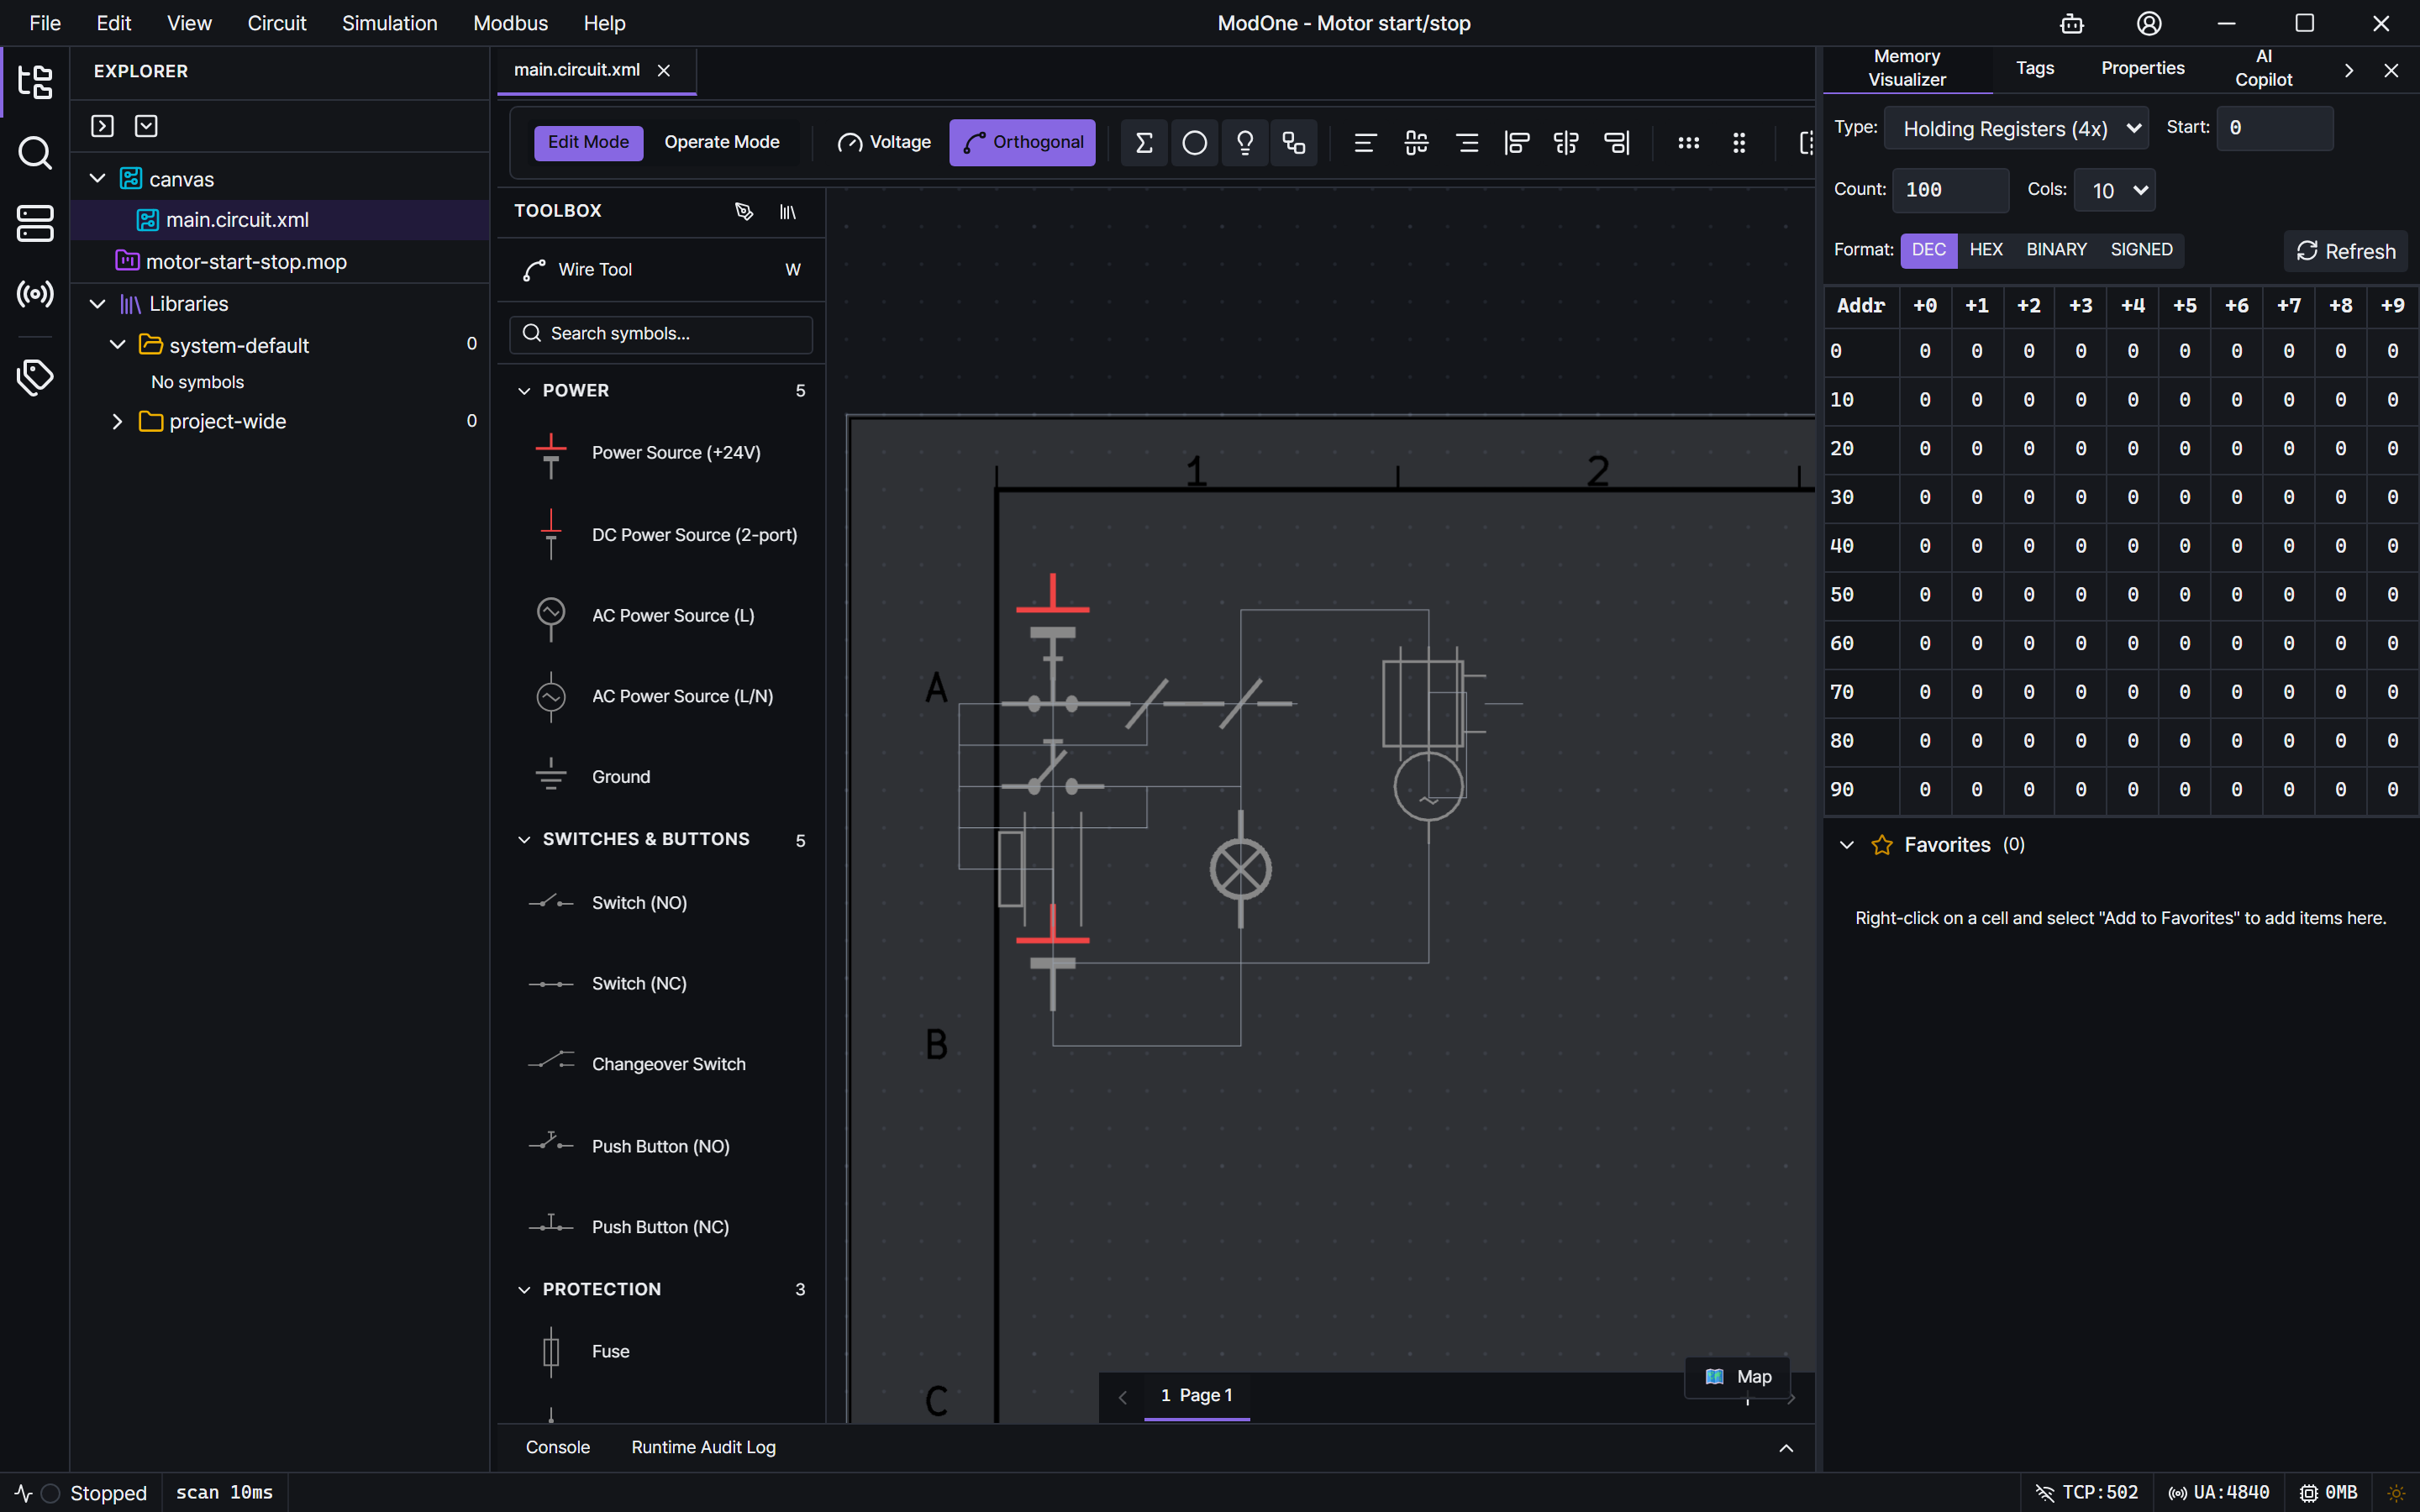
Task: Click the collapse-all icon in Explorer
Action: (146, 126)
